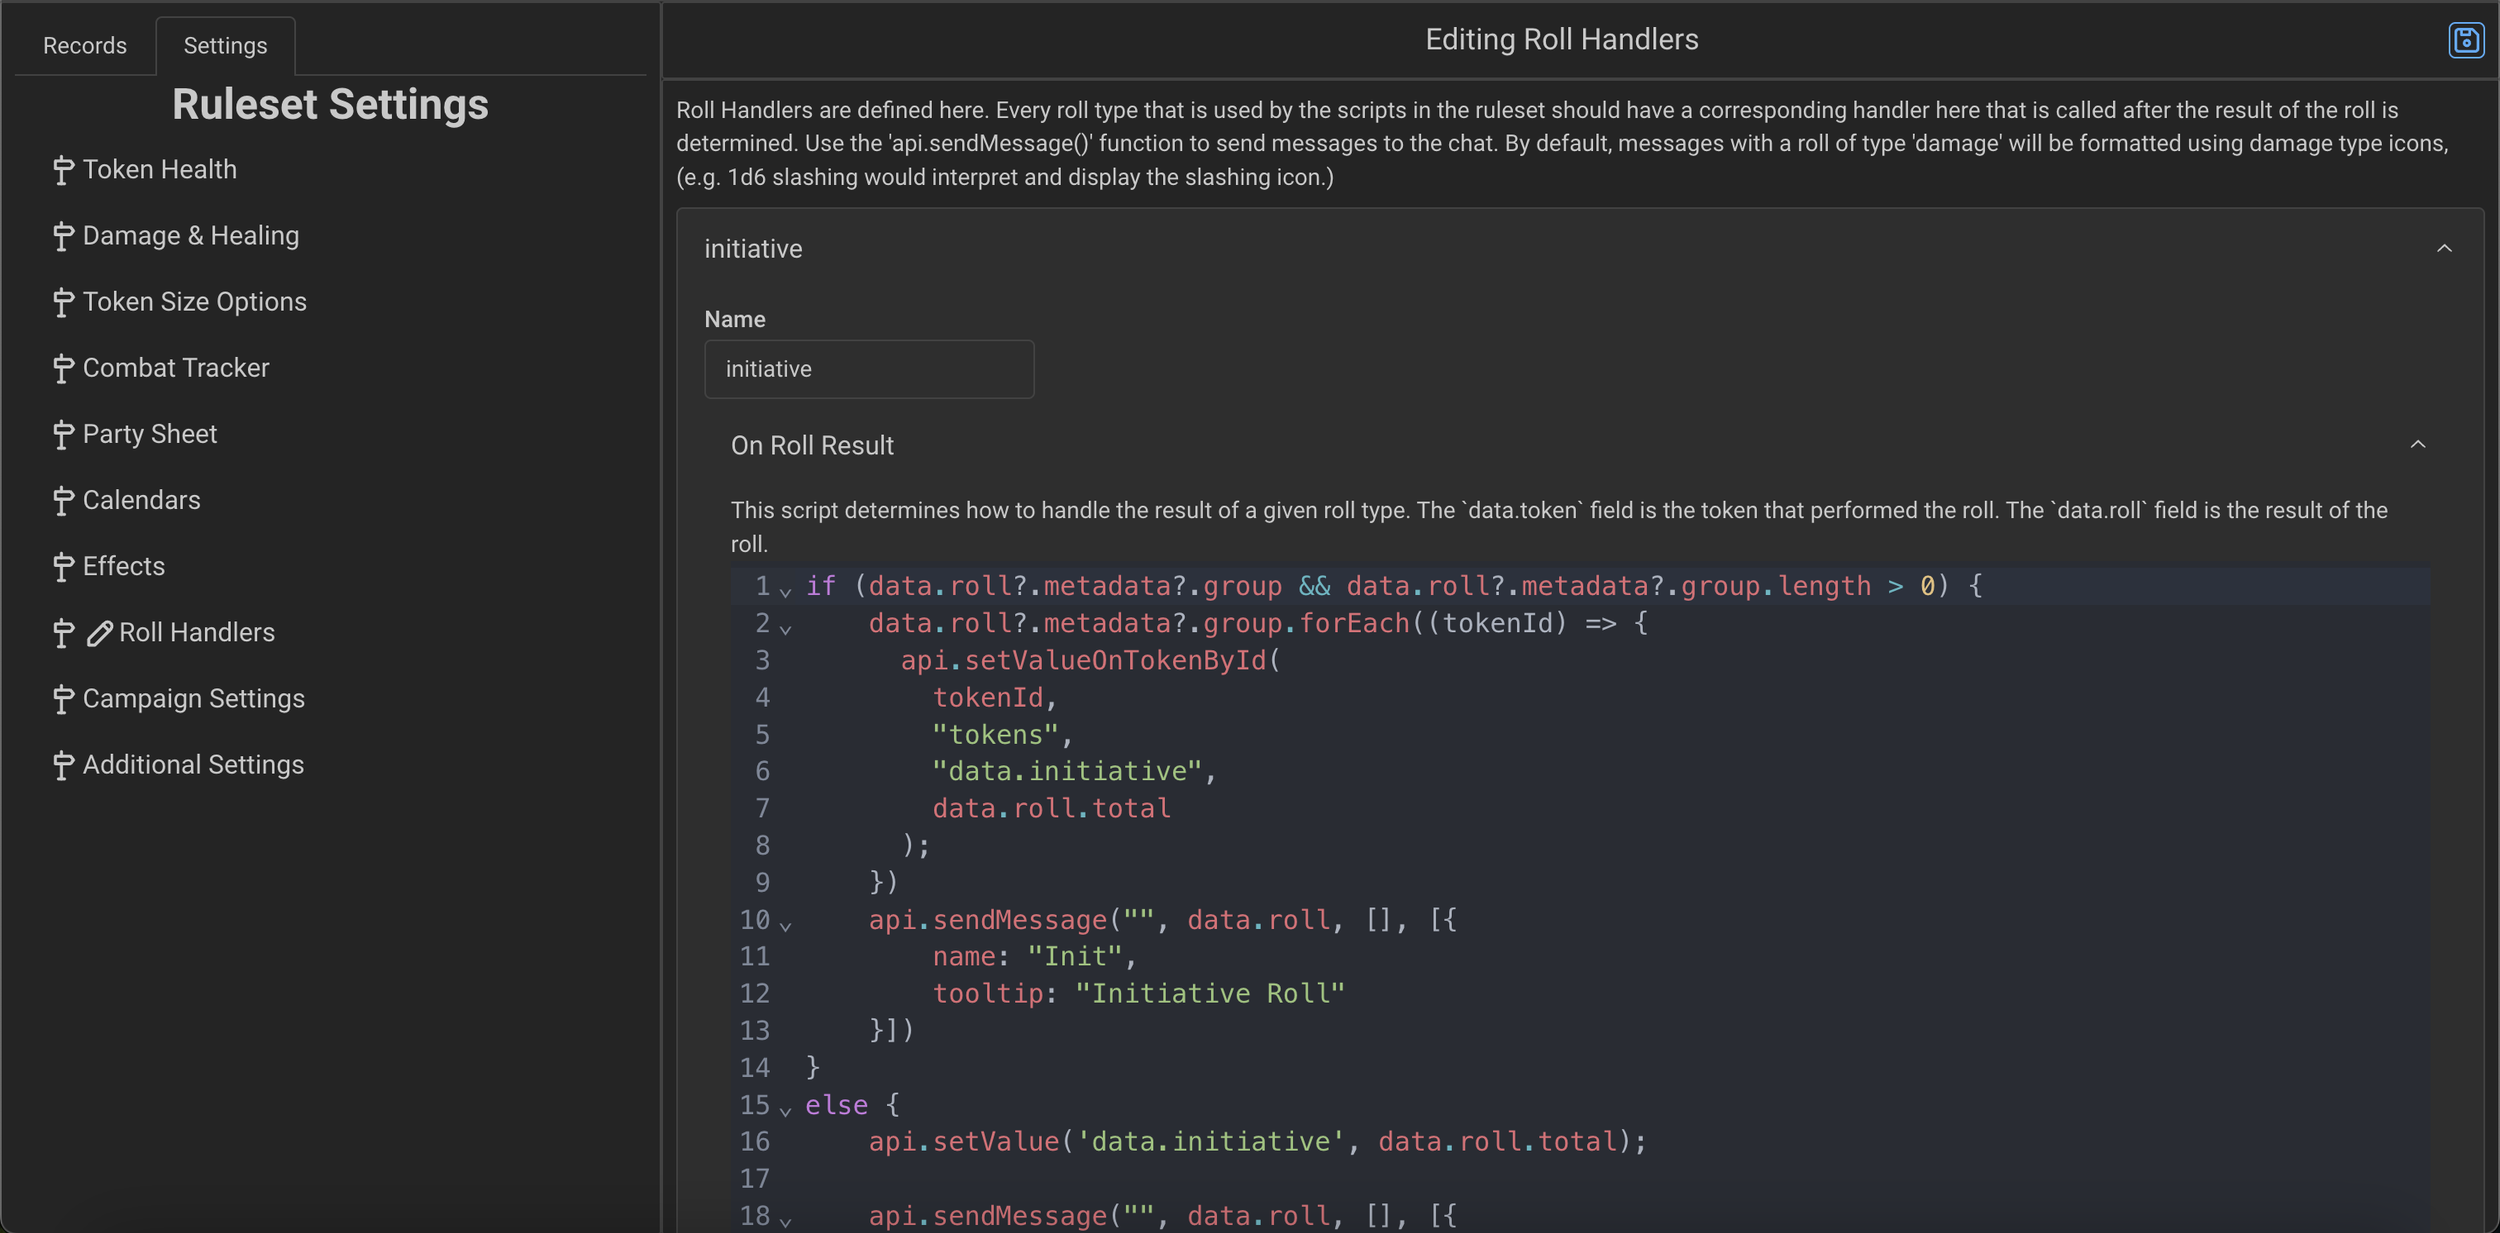Open Campaign Settings entry
Viewport: 2500px width, 1233px height.
point(193,699)
